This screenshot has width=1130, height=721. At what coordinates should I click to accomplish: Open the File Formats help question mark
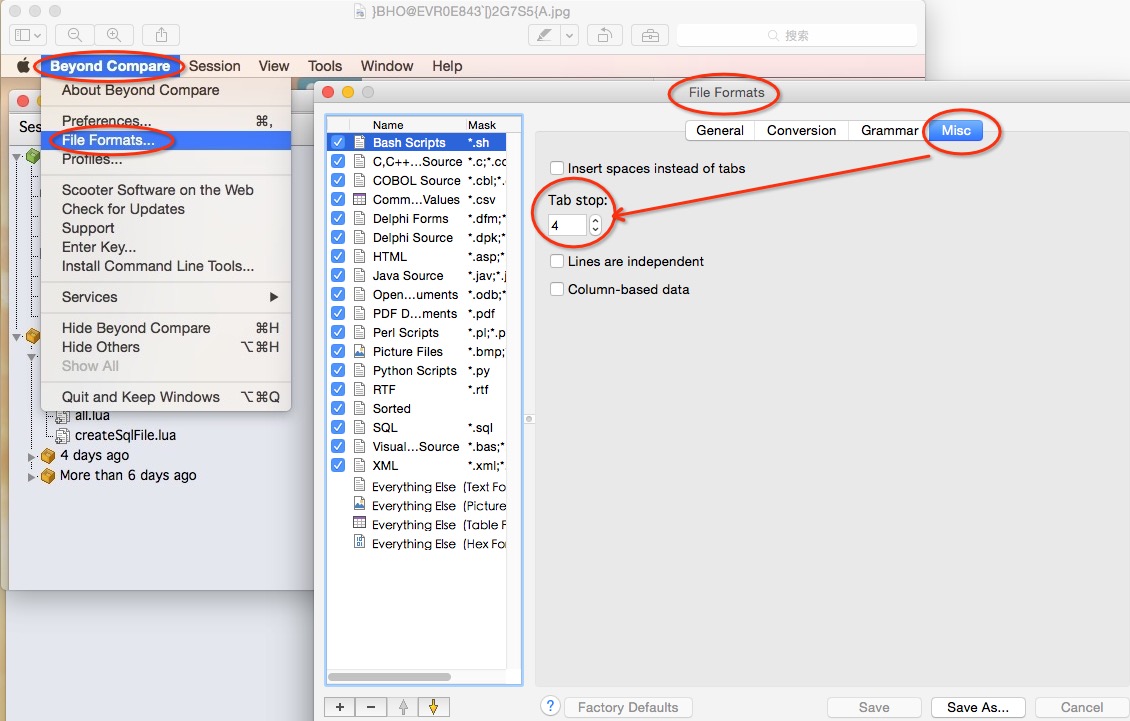coord(550,706)
